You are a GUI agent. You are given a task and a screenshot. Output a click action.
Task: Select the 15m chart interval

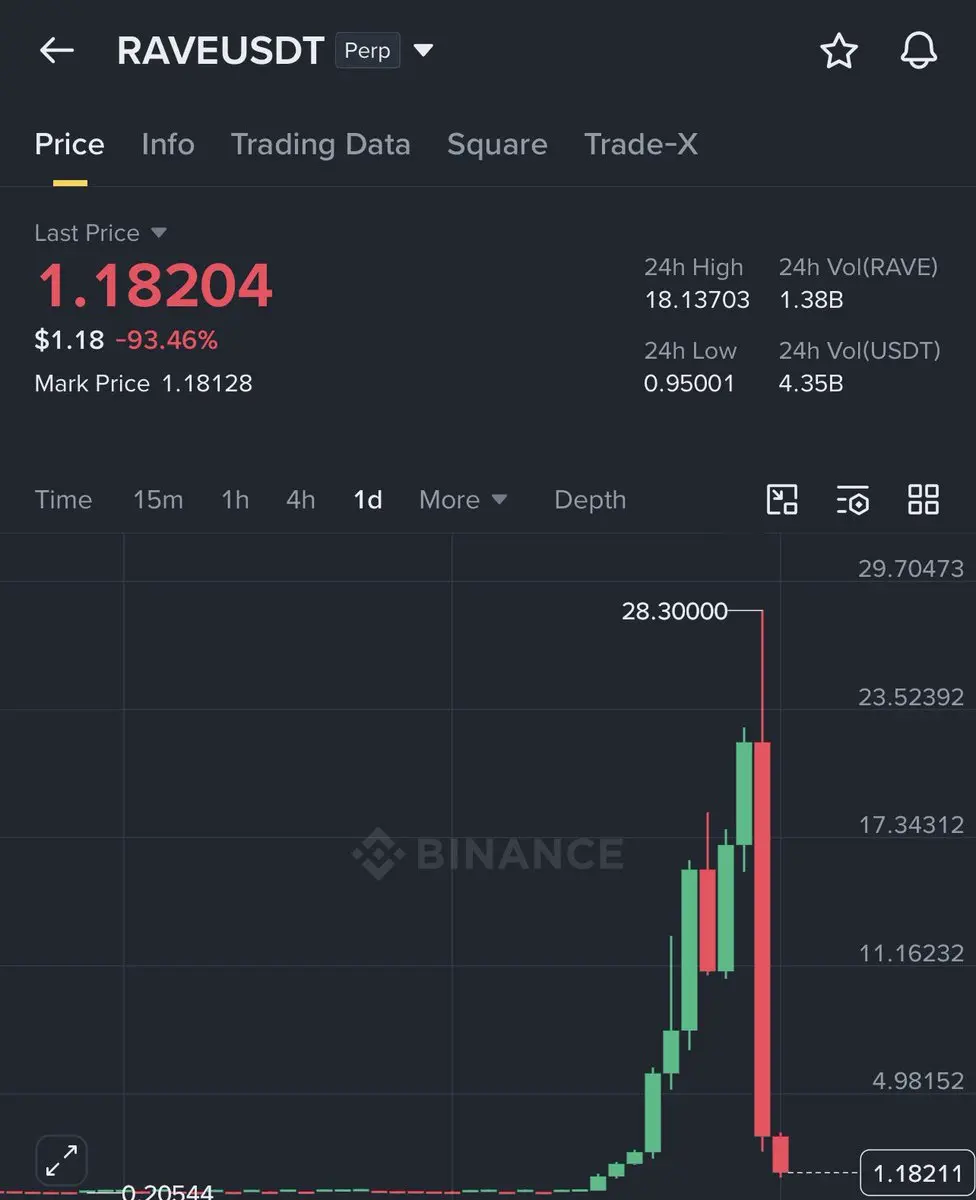click(x=158, y=499)
